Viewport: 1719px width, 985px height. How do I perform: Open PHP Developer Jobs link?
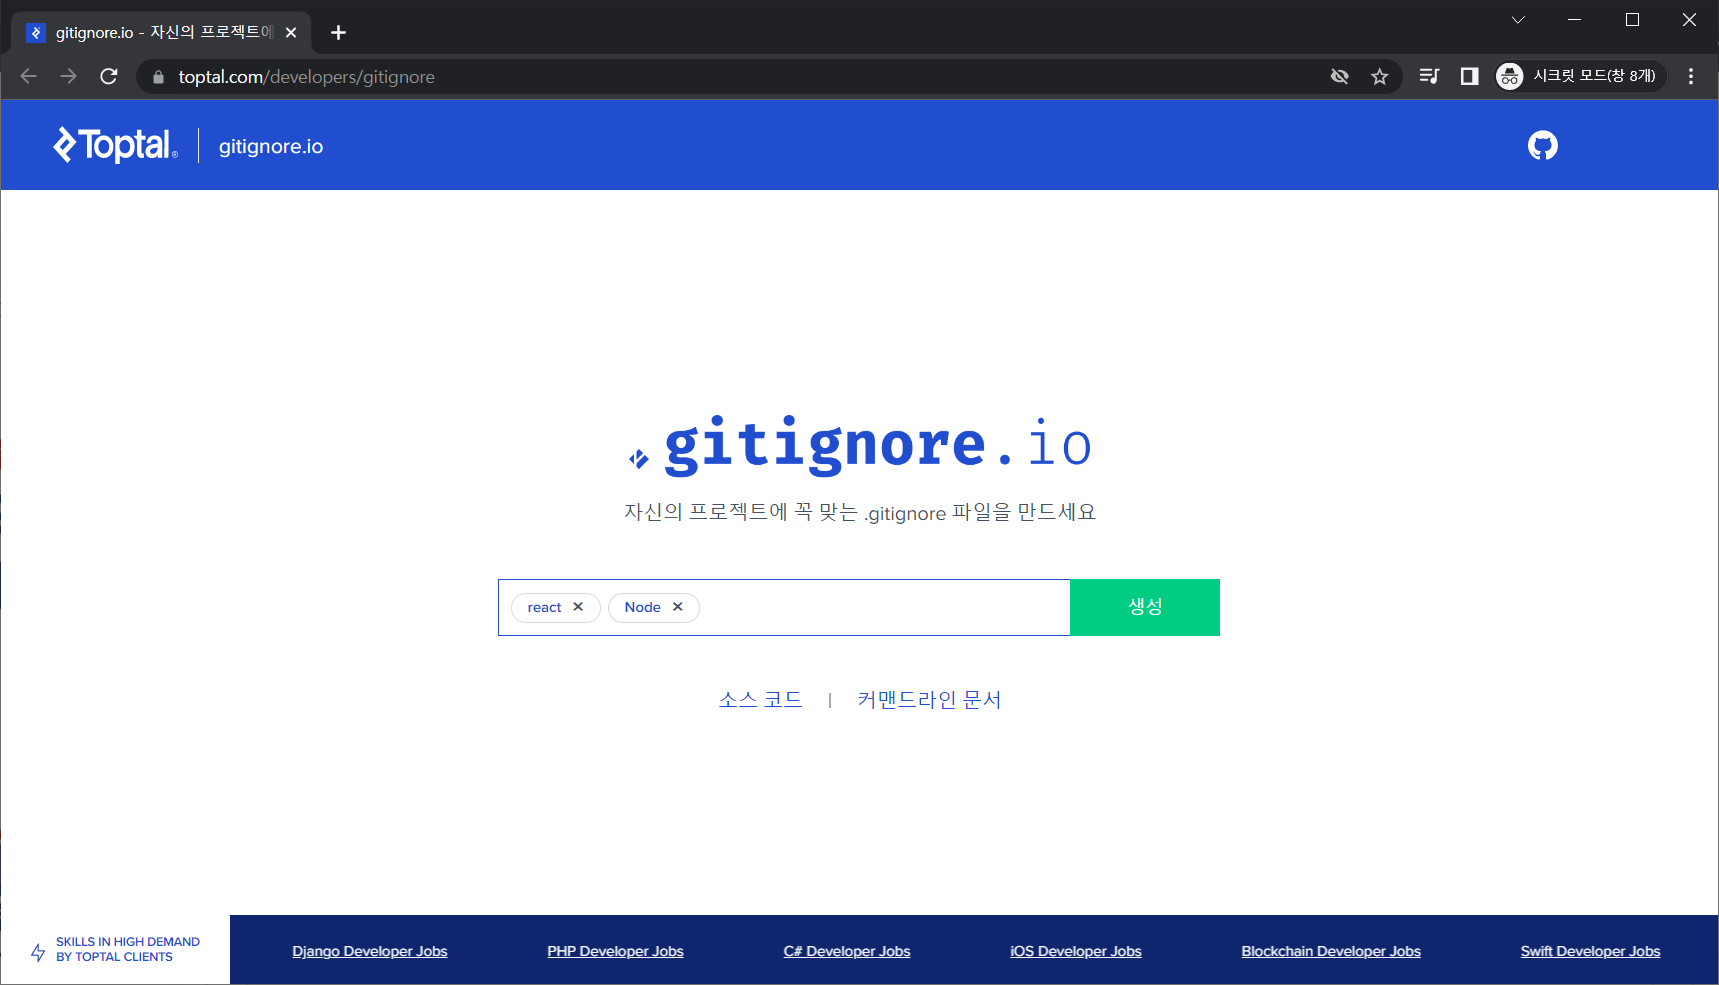(615, 951)
